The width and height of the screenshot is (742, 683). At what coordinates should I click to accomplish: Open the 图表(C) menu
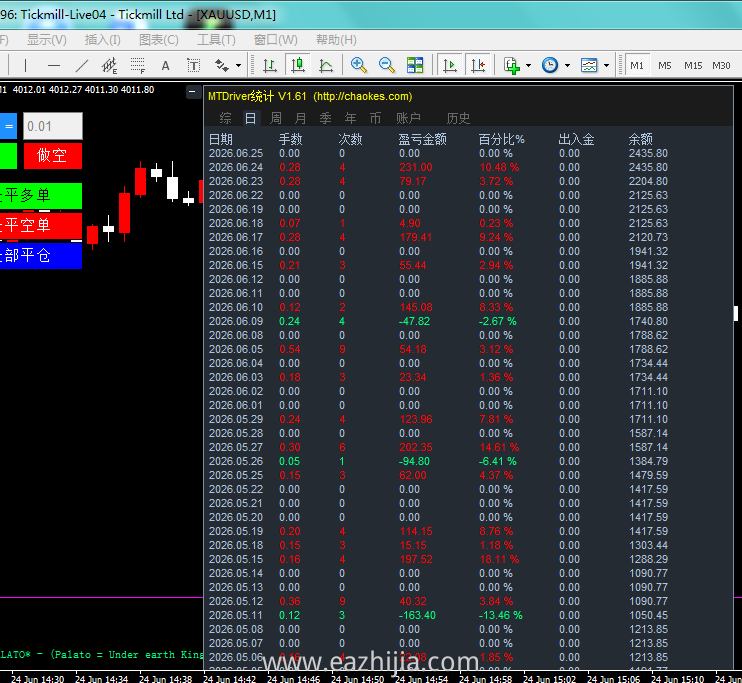(x=159, y=40)
